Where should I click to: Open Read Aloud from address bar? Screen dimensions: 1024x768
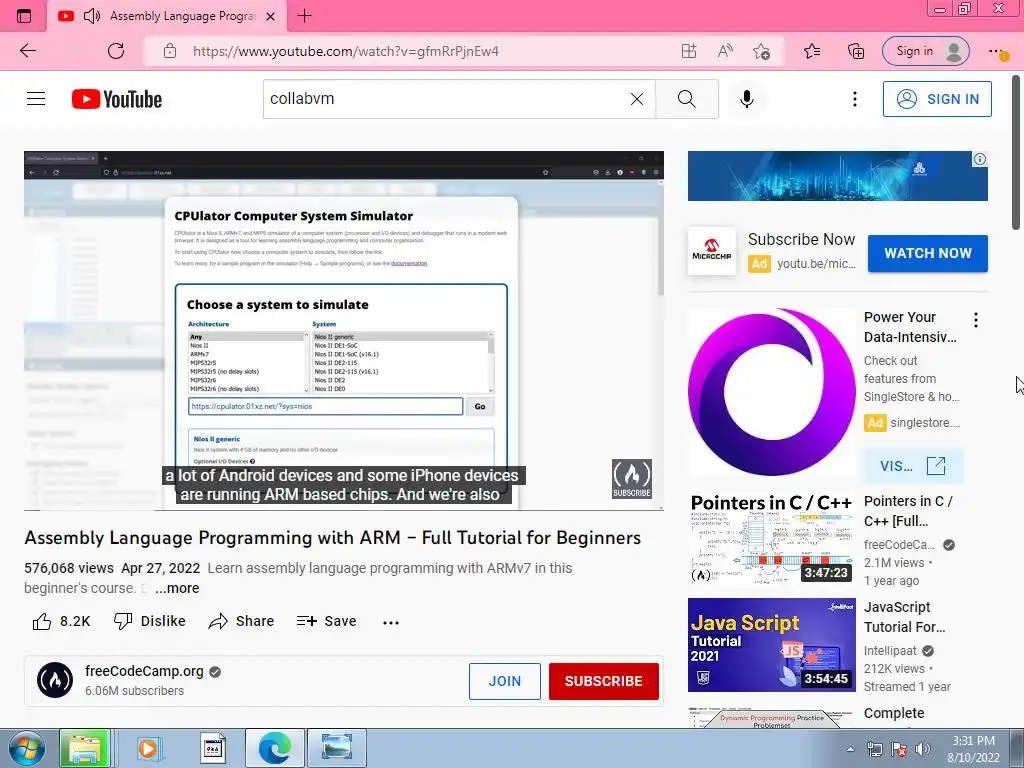pos(725,51)
